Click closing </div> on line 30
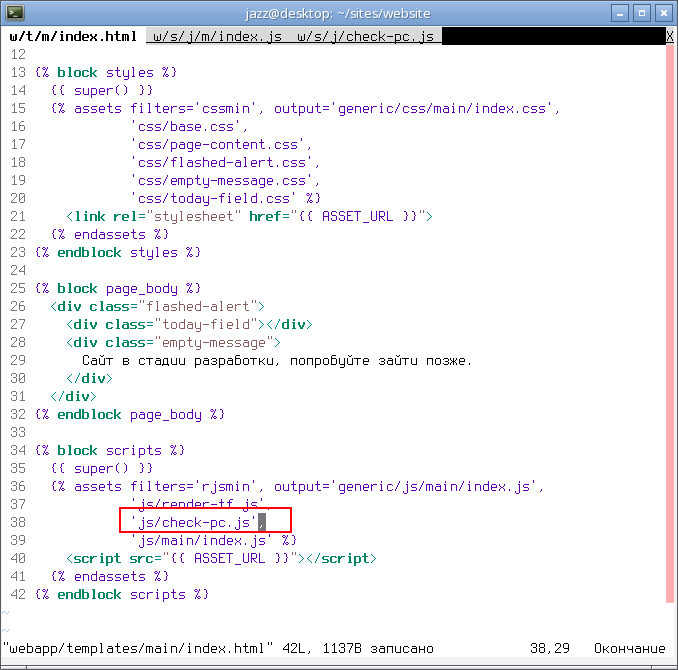Viewport: 678px width, 670px height. point(90,378)
